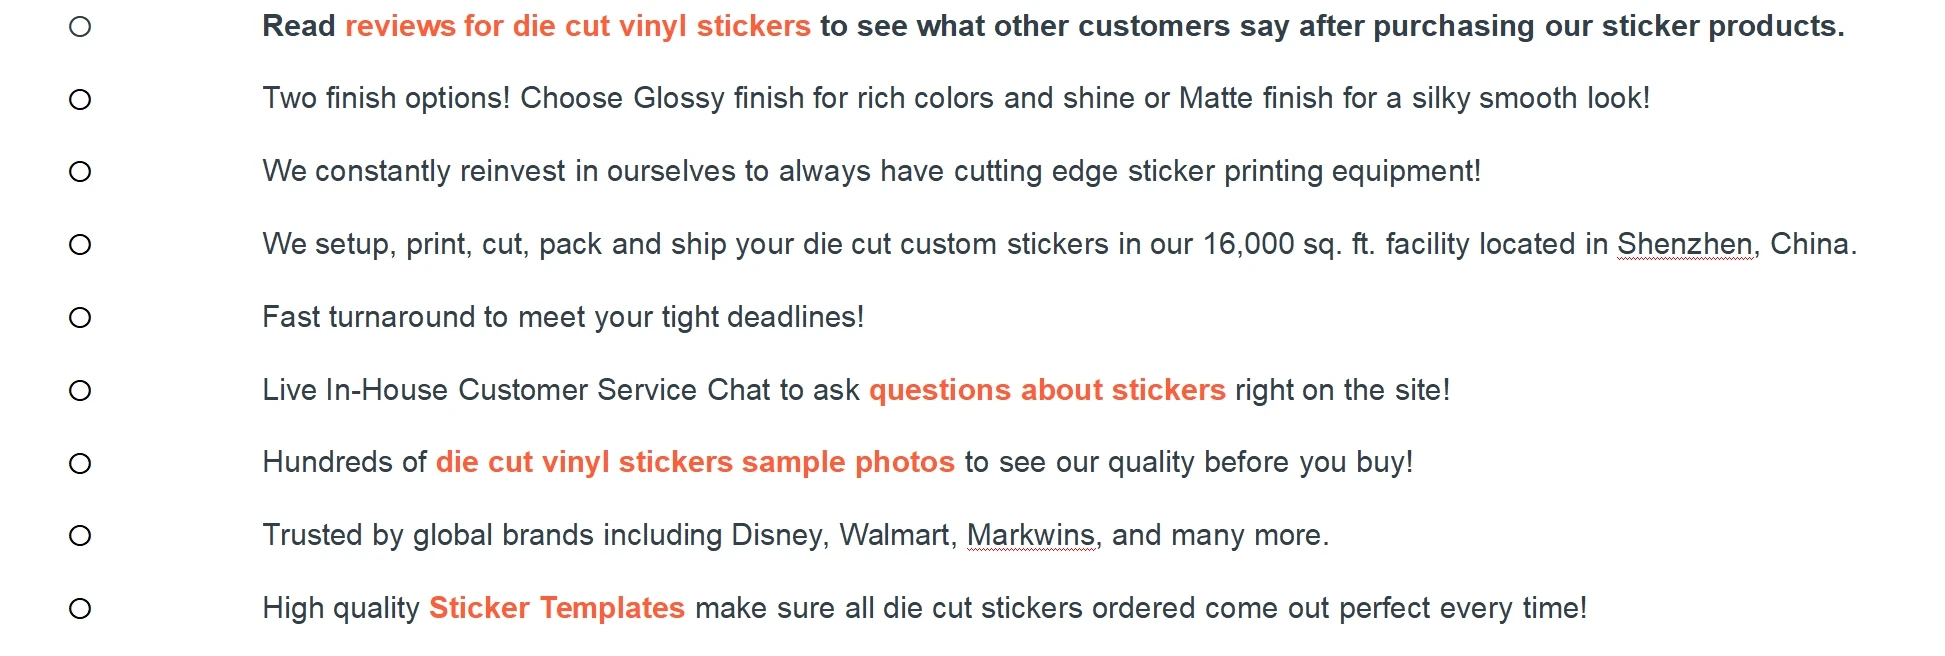1945x656 pixels.
Task: Open the reviews for die cut vinyl stickers link
Action: [x=577, y=26]
